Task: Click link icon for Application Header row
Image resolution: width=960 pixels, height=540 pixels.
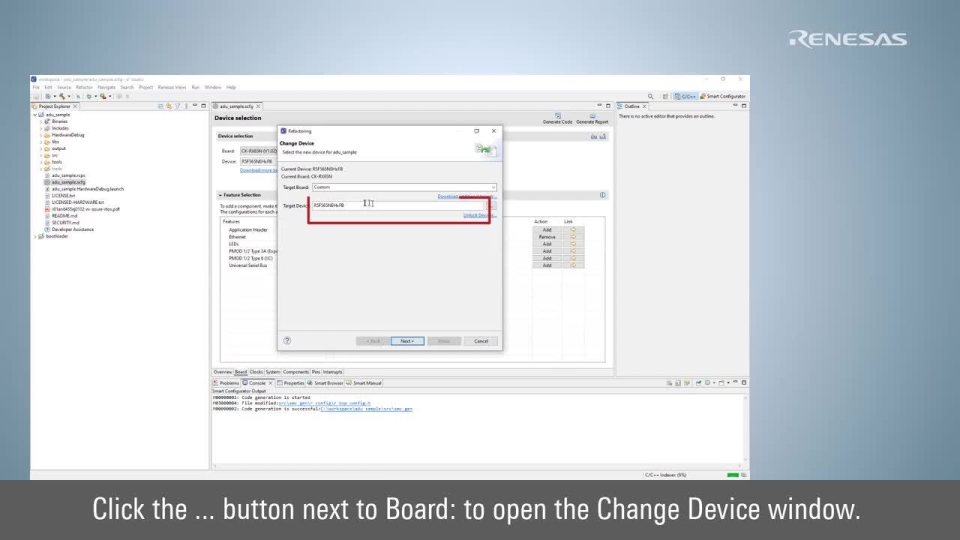Action: pyautogui.click(x=573, y=230)
